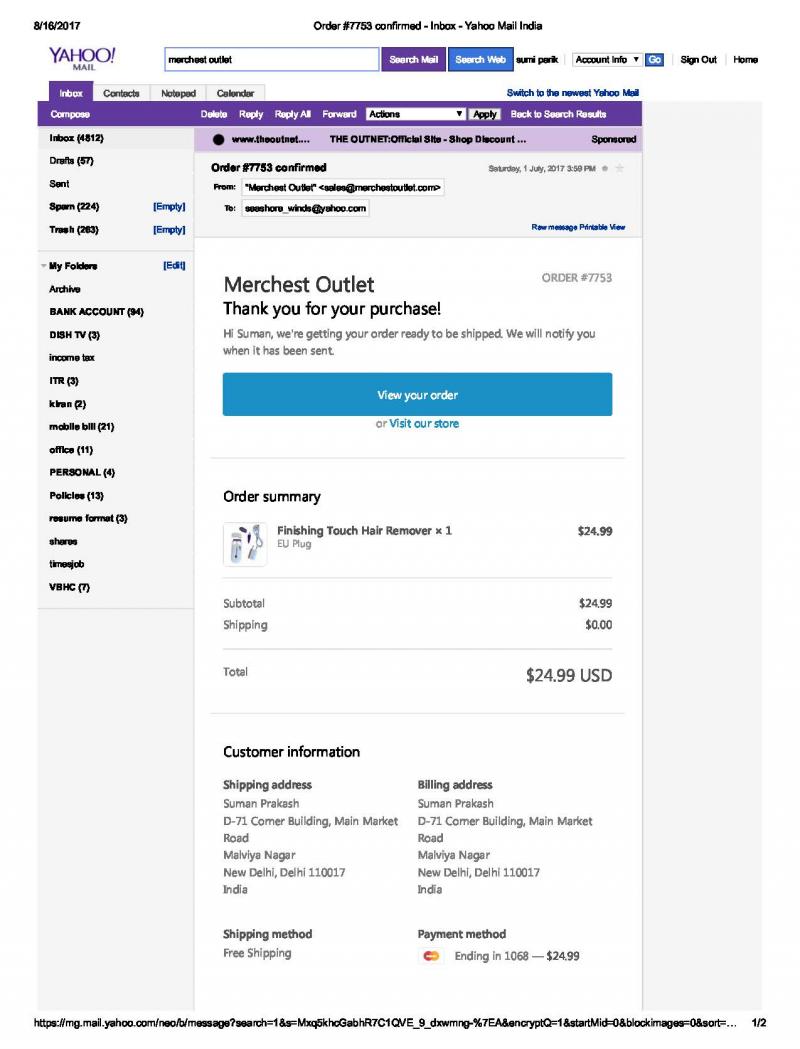Click the sponsored ad black circle icon
The width and height of the screenshot is (800, 1049).
click(x=218, y=139)
